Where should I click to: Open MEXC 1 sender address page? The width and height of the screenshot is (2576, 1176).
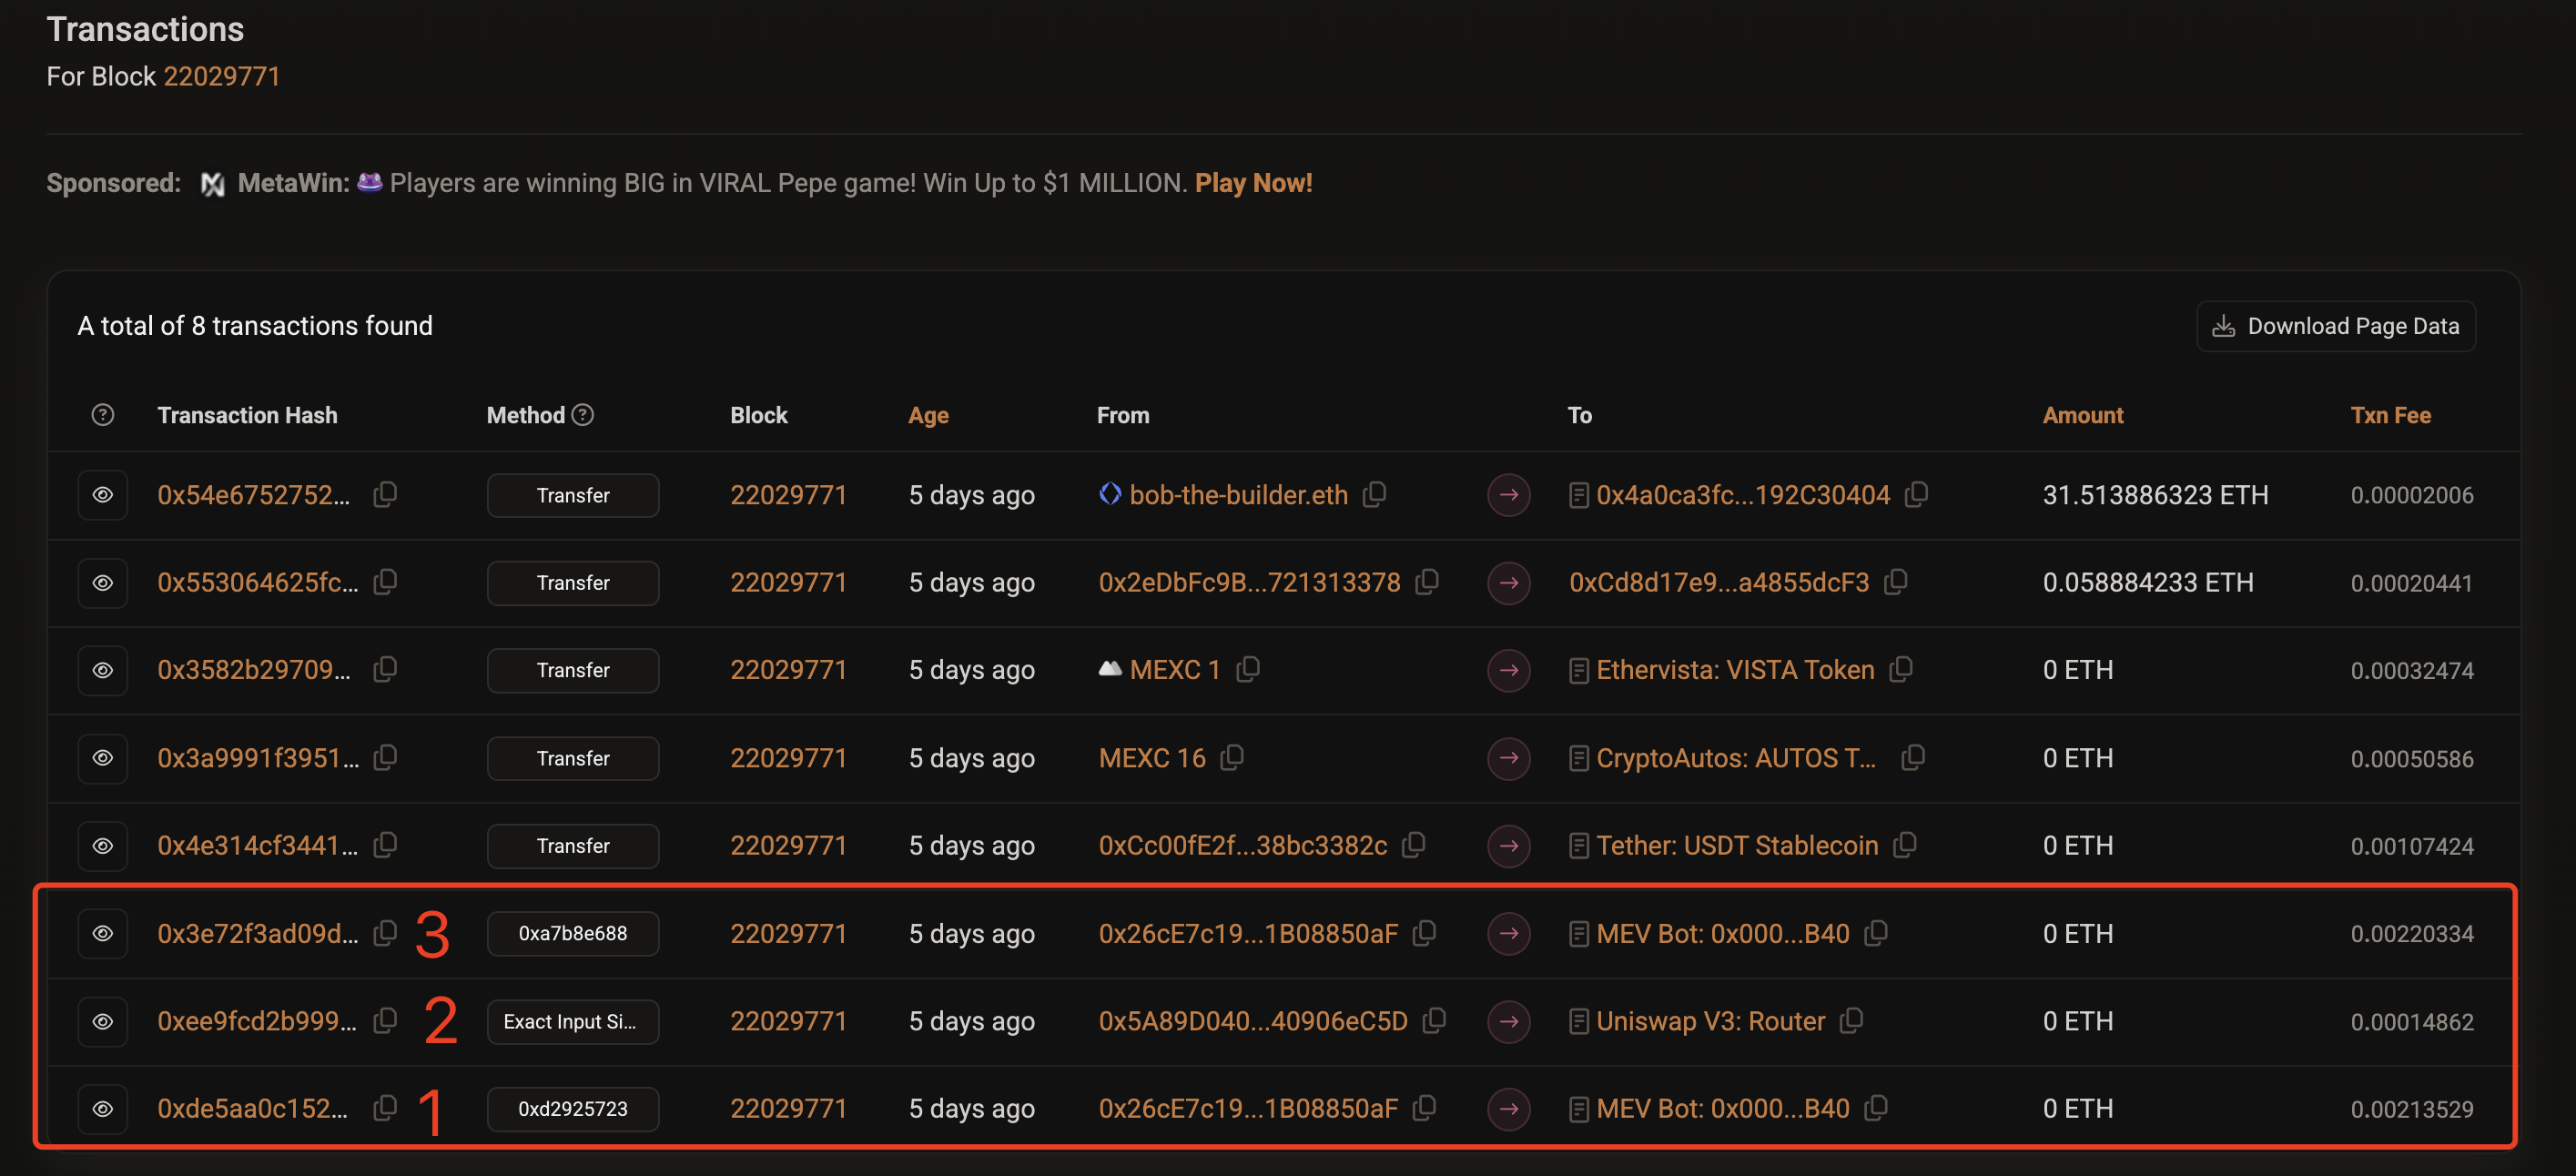click(1174, 670)
